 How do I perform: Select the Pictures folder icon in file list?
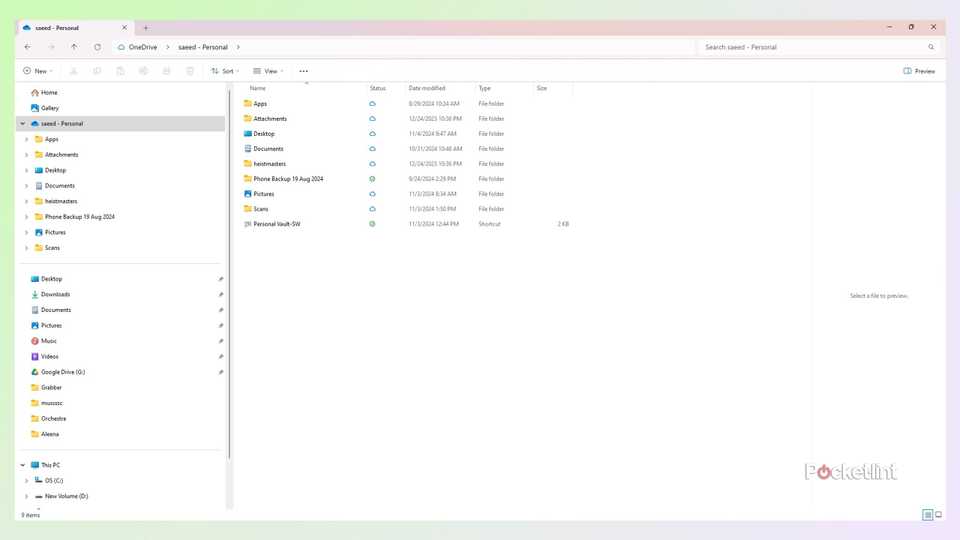pyautogui.click(x=248, y=194)
